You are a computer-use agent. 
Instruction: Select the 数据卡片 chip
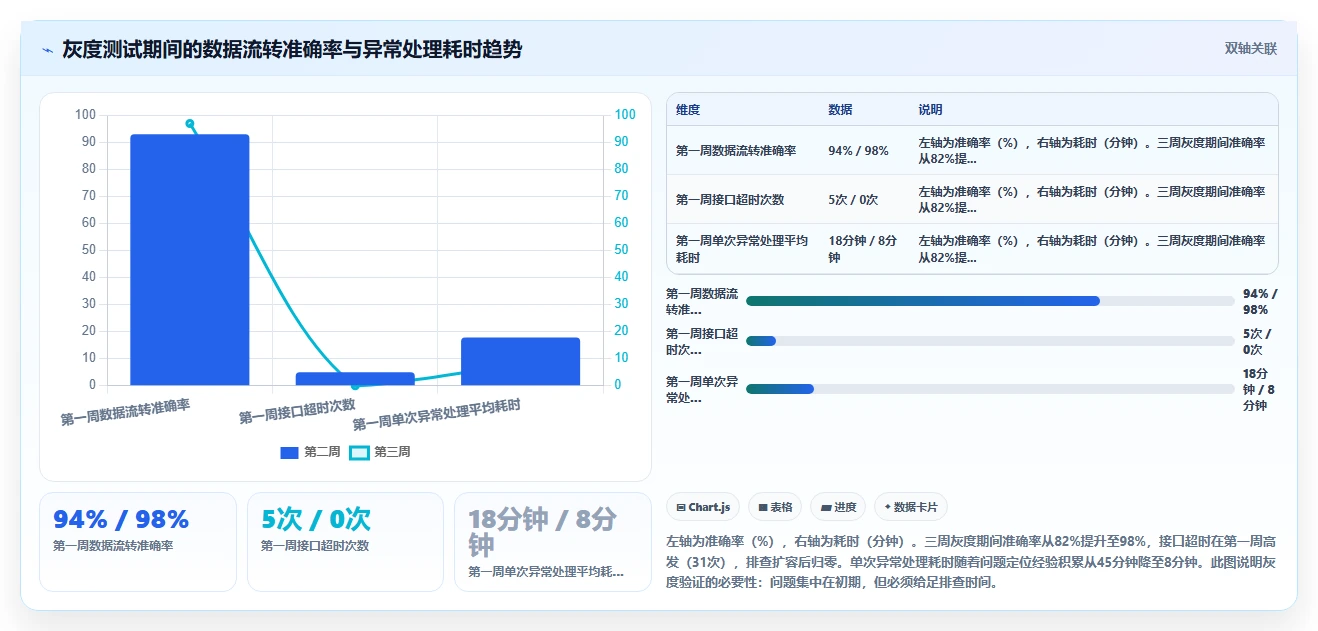[x=911, y=507]
